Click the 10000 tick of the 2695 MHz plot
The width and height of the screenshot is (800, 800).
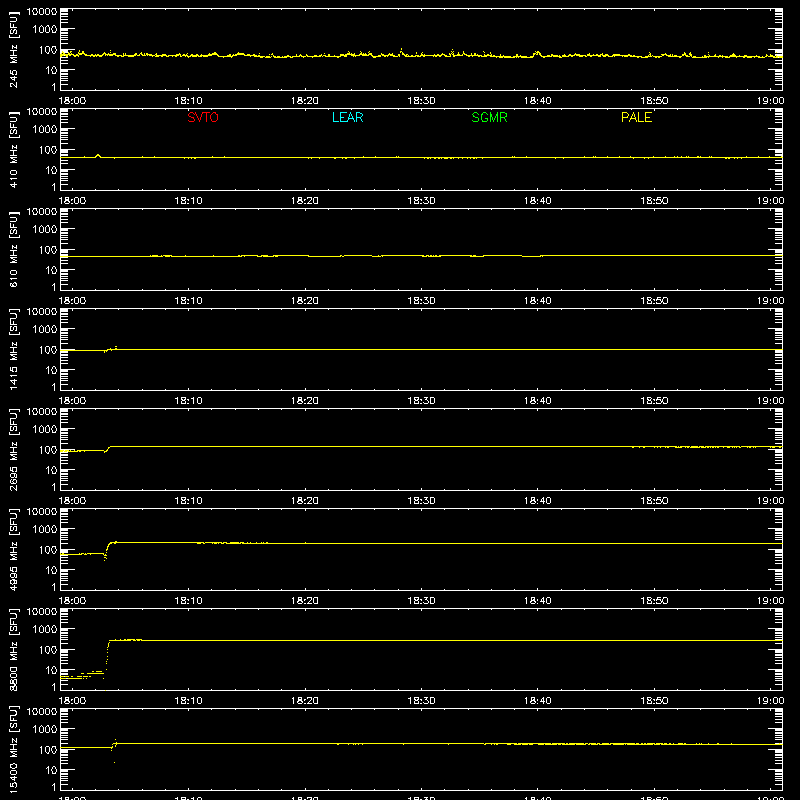[42, 411]
